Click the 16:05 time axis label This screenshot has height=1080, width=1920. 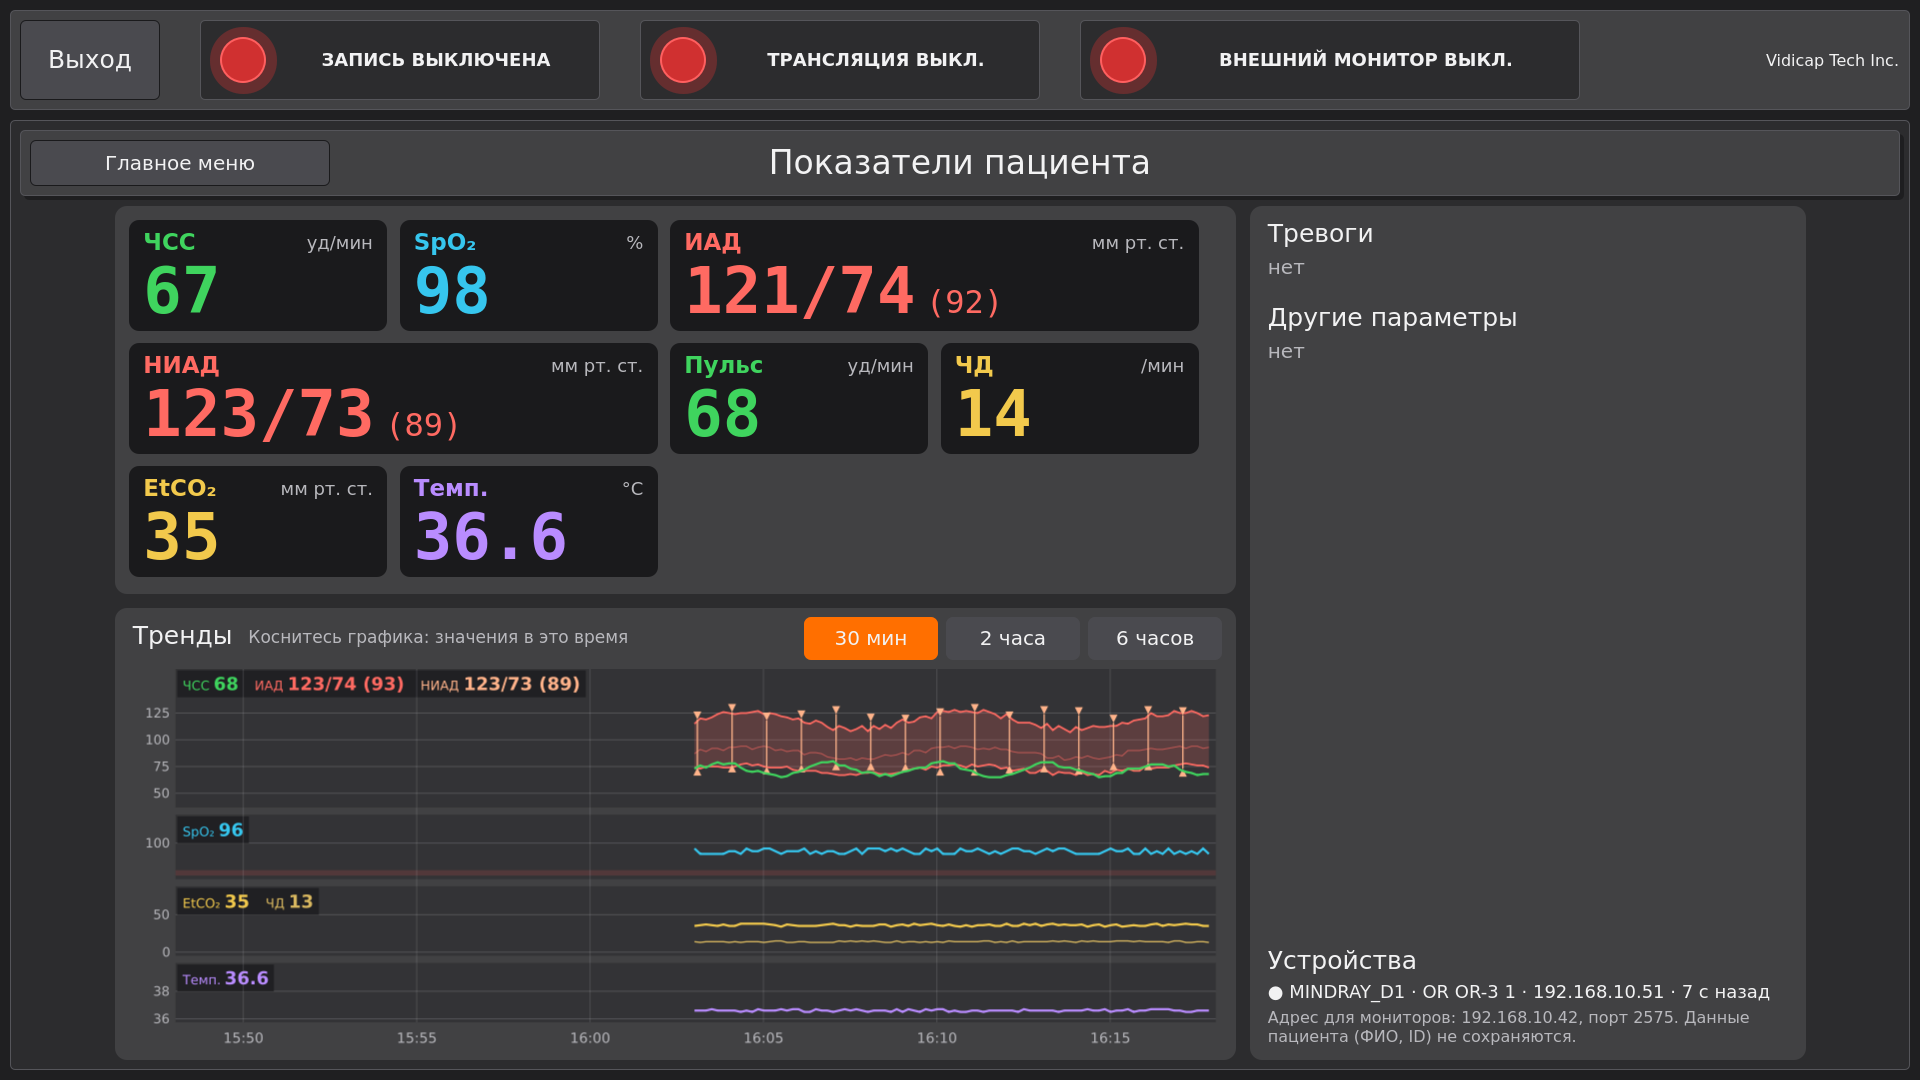point(763,1038)
